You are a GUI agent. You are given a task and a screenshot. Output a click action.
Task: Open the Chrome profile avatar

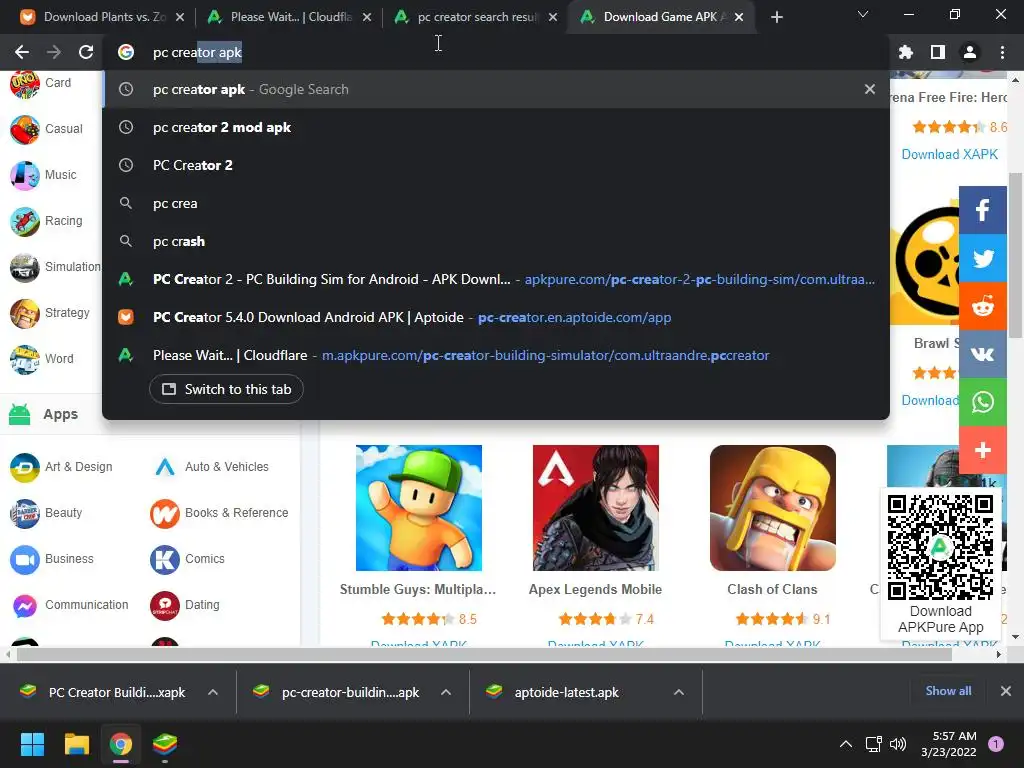[x=970, y=52]
